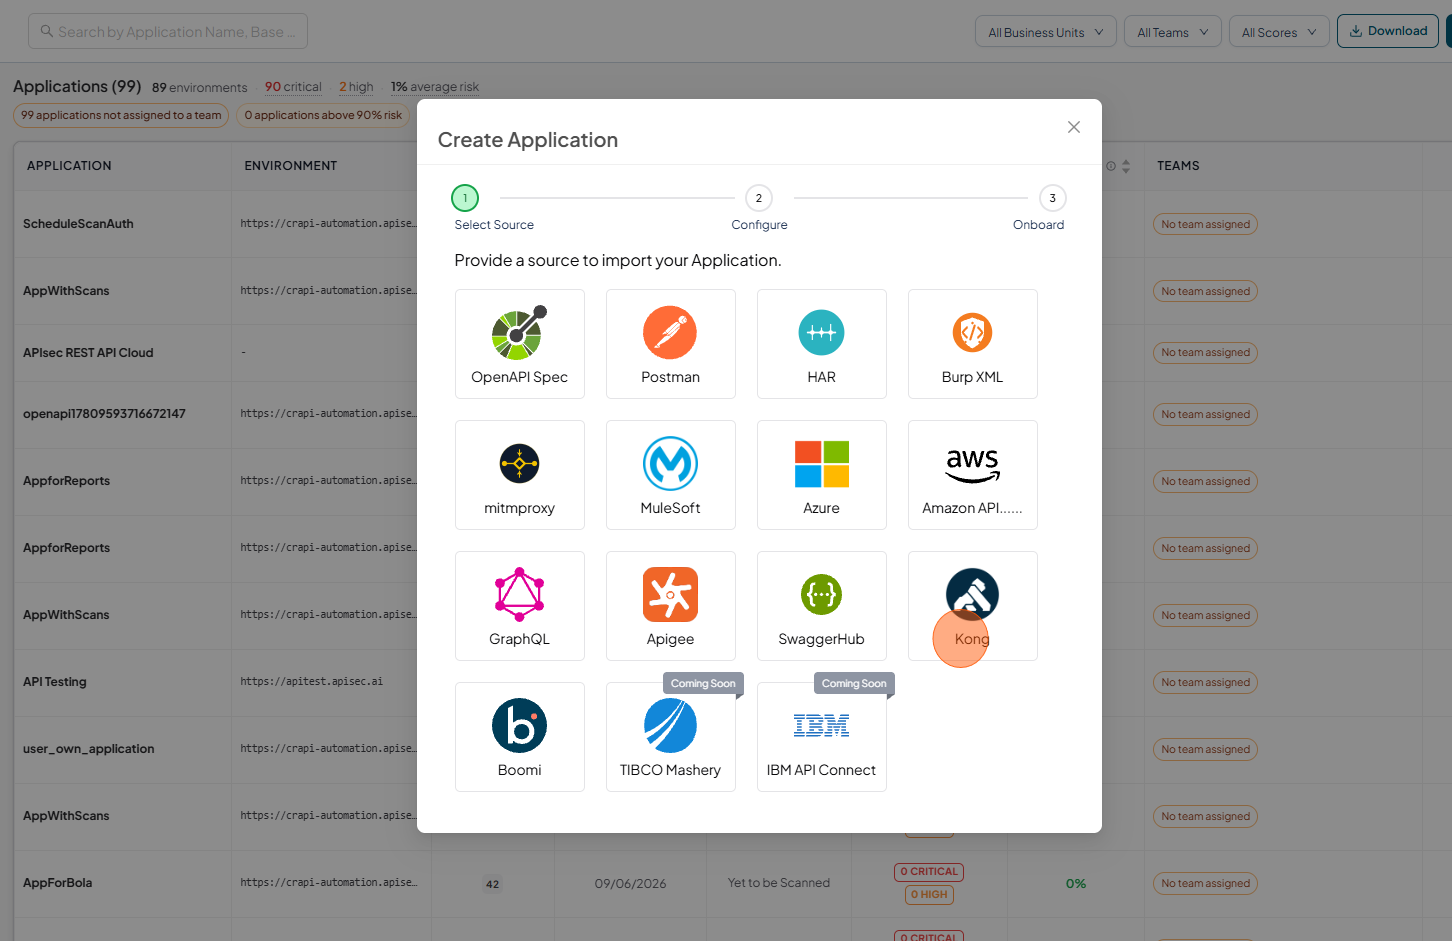Pick the HAR import icon
The height and width of the screenshot is (941, 1452).
click(x=821, y=333)
